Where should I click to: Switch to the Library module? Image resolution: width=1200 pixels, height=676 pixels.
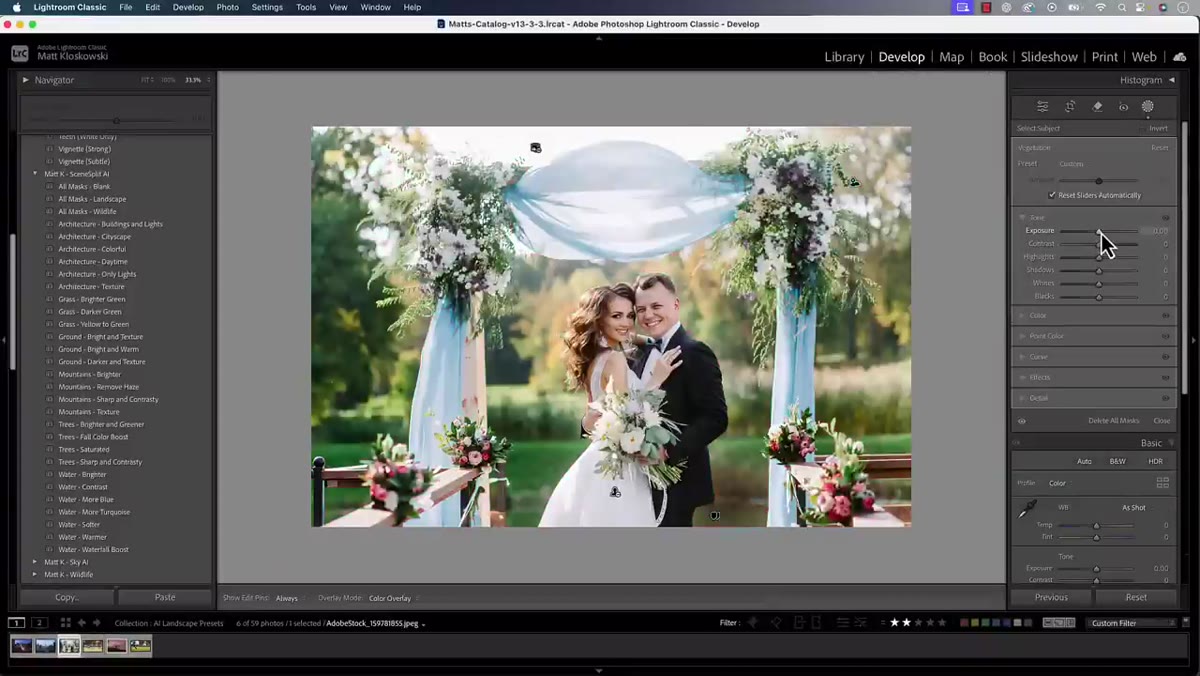tap(844, 57)
